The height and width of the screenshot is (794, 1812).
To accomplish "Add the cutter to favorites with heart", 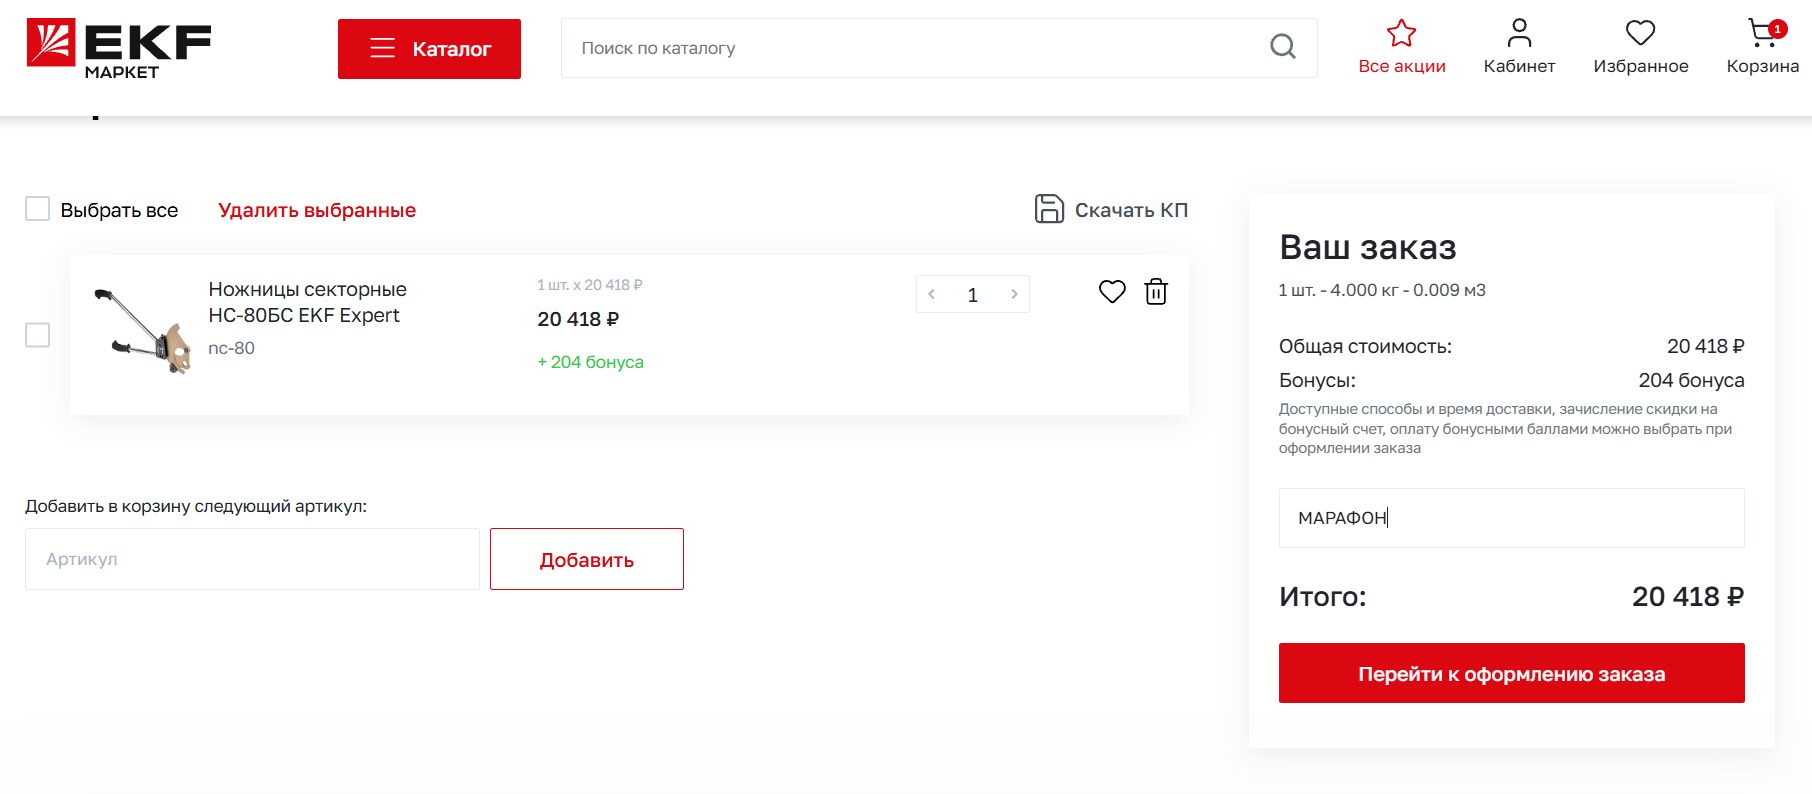I will [1112, 292].
